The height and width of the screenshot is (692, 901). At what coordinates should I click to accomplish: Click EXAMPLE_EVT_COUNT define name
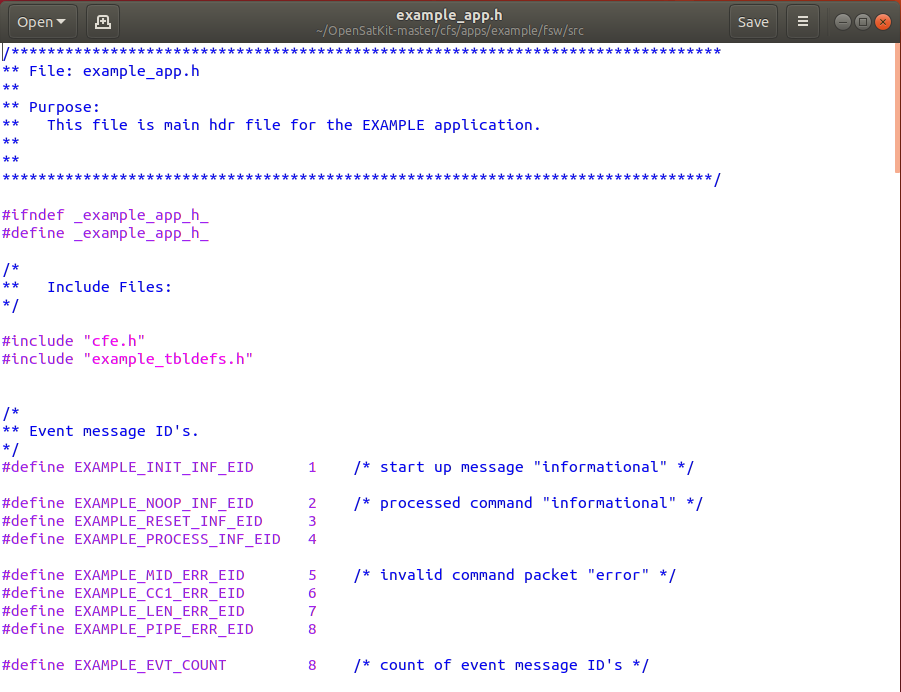[151, 665]
